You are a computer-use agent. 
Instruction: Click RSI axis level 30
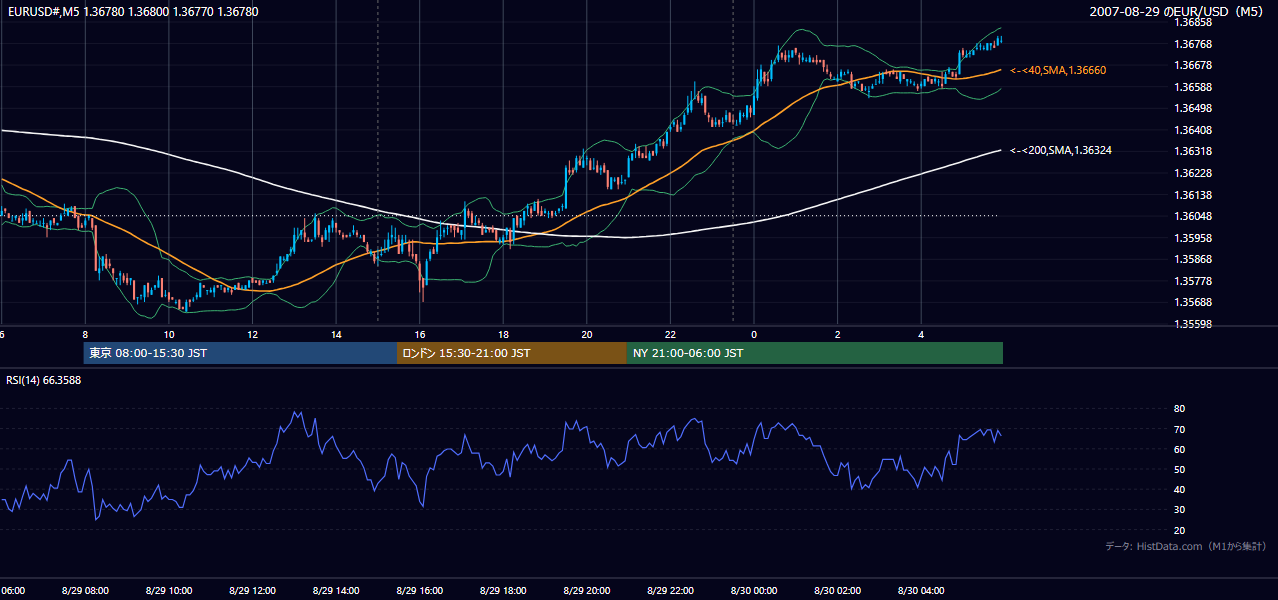click(x=1179, y=509)
